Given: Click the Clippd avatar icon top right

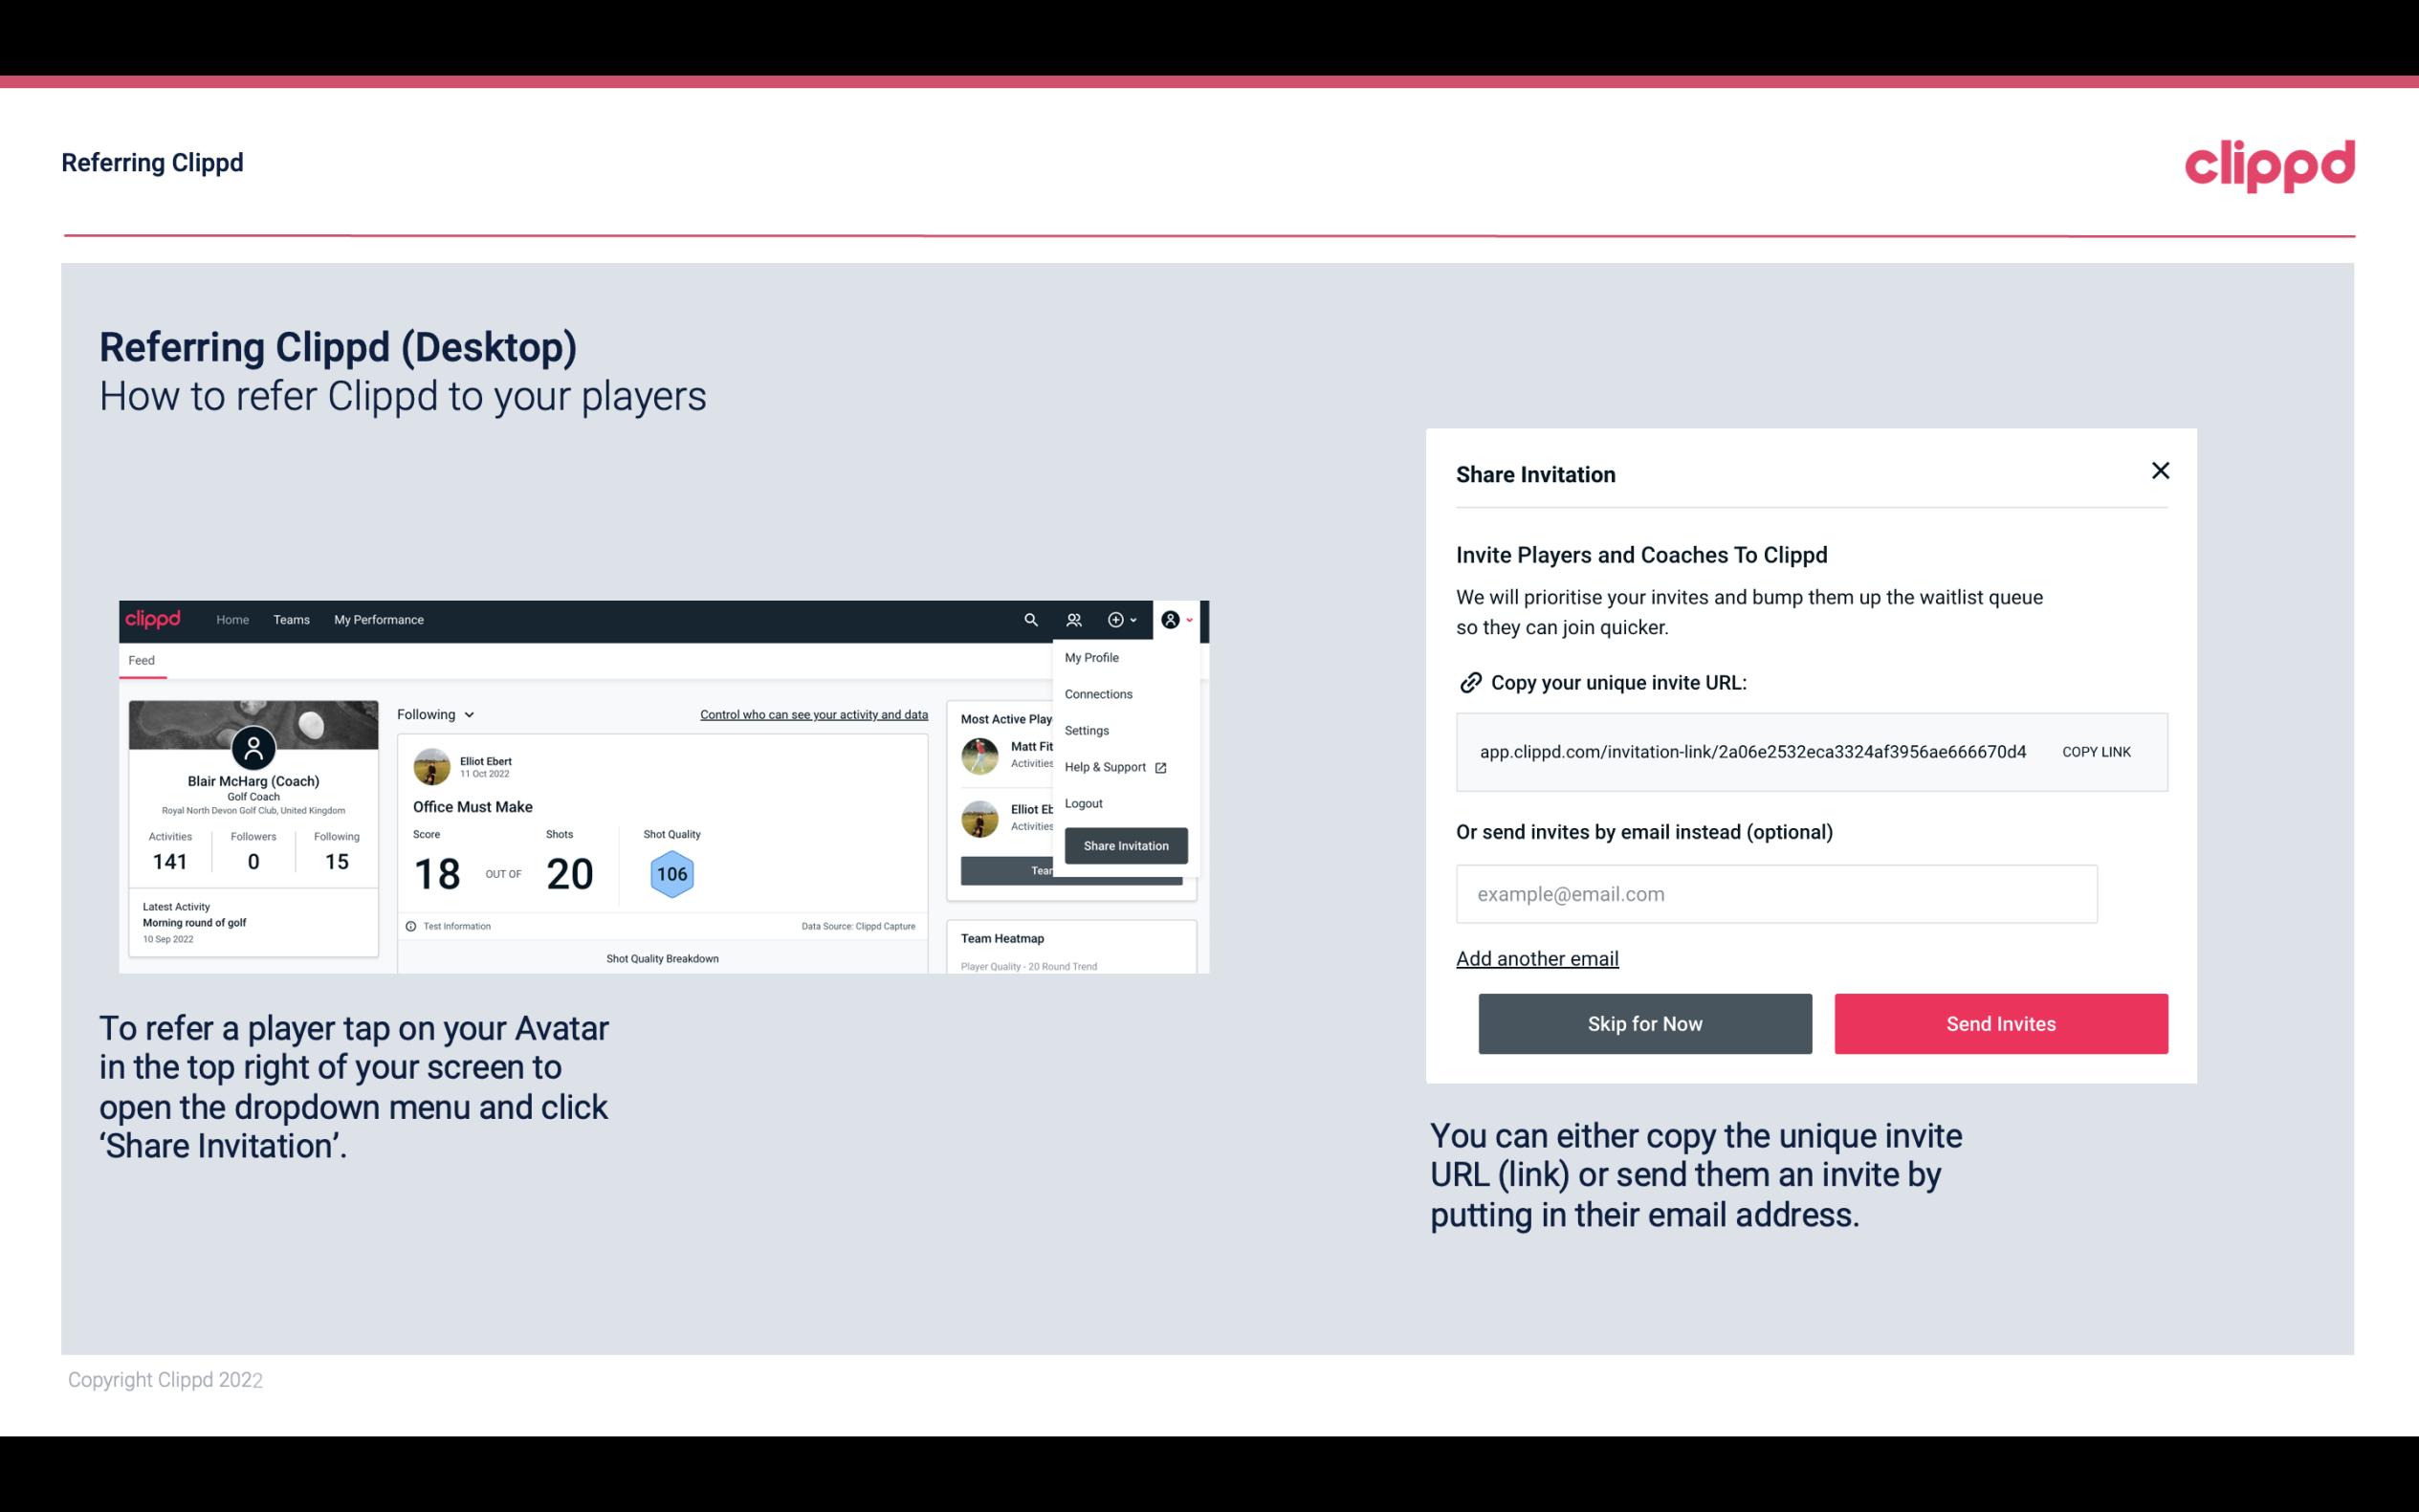Looking at the screenshot, I should (x=1169, y=619).
